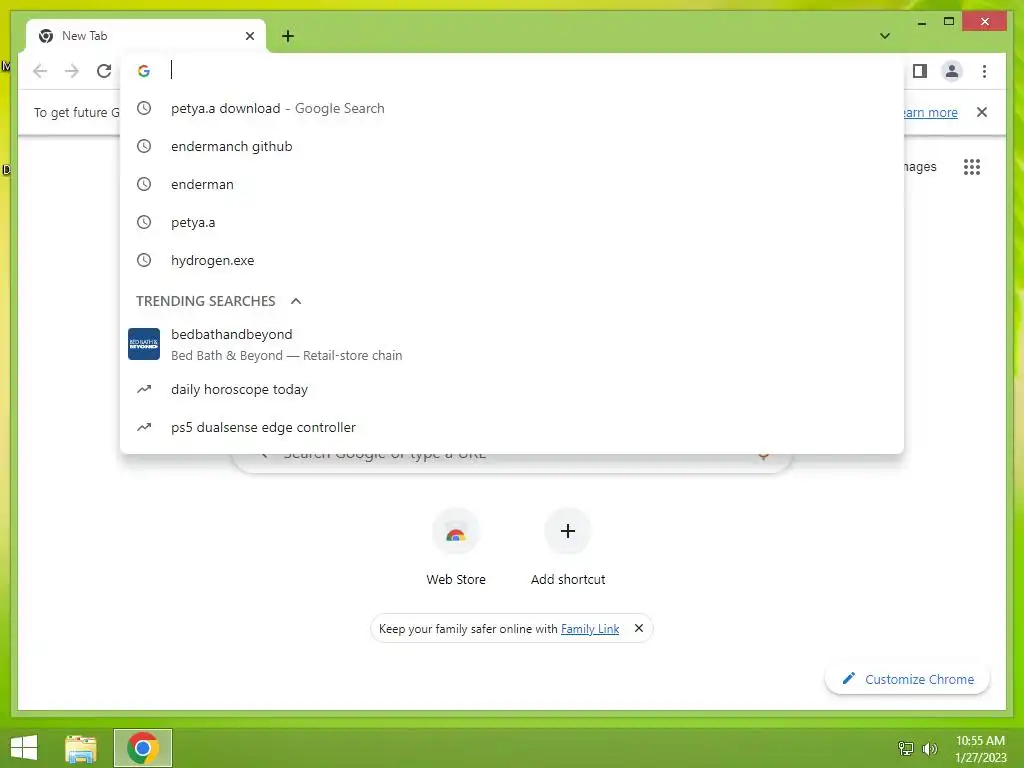Select 'daily horoscope today' trending search
The width and height of the screenshot is (1024, 768).
512,389
